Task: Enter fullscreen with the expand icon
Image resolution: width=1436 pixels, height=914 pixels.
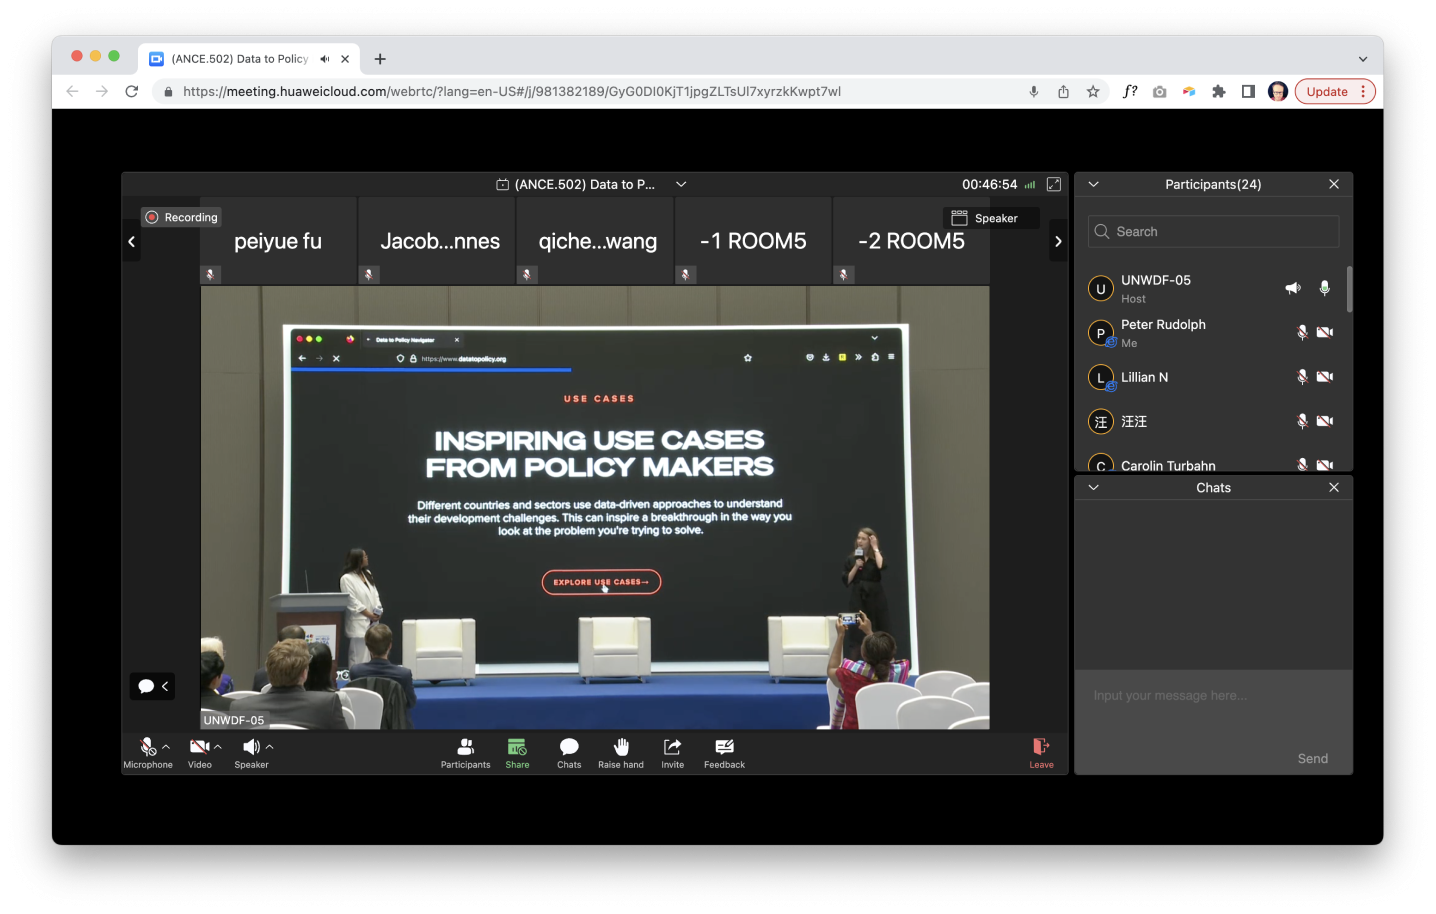Action: 1053,184
